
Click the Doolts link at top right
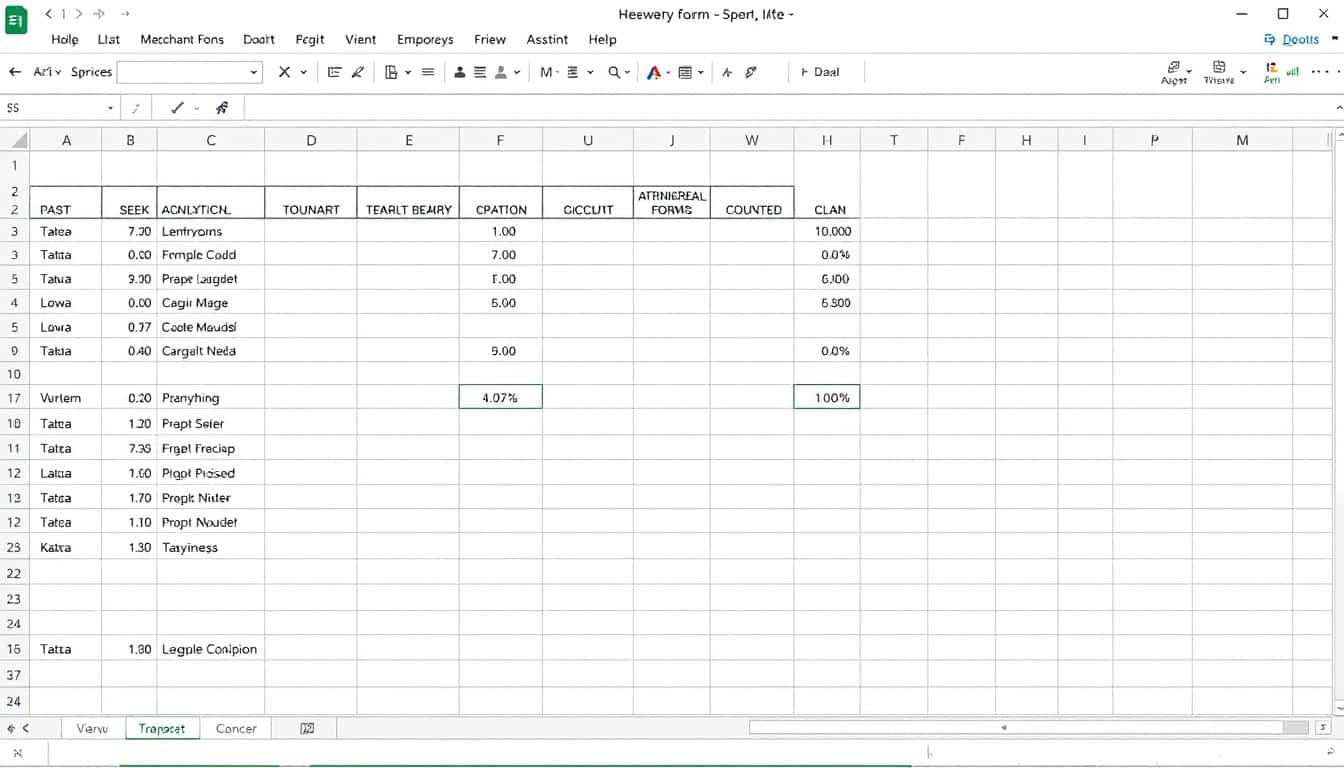[x=1292, y=40]
